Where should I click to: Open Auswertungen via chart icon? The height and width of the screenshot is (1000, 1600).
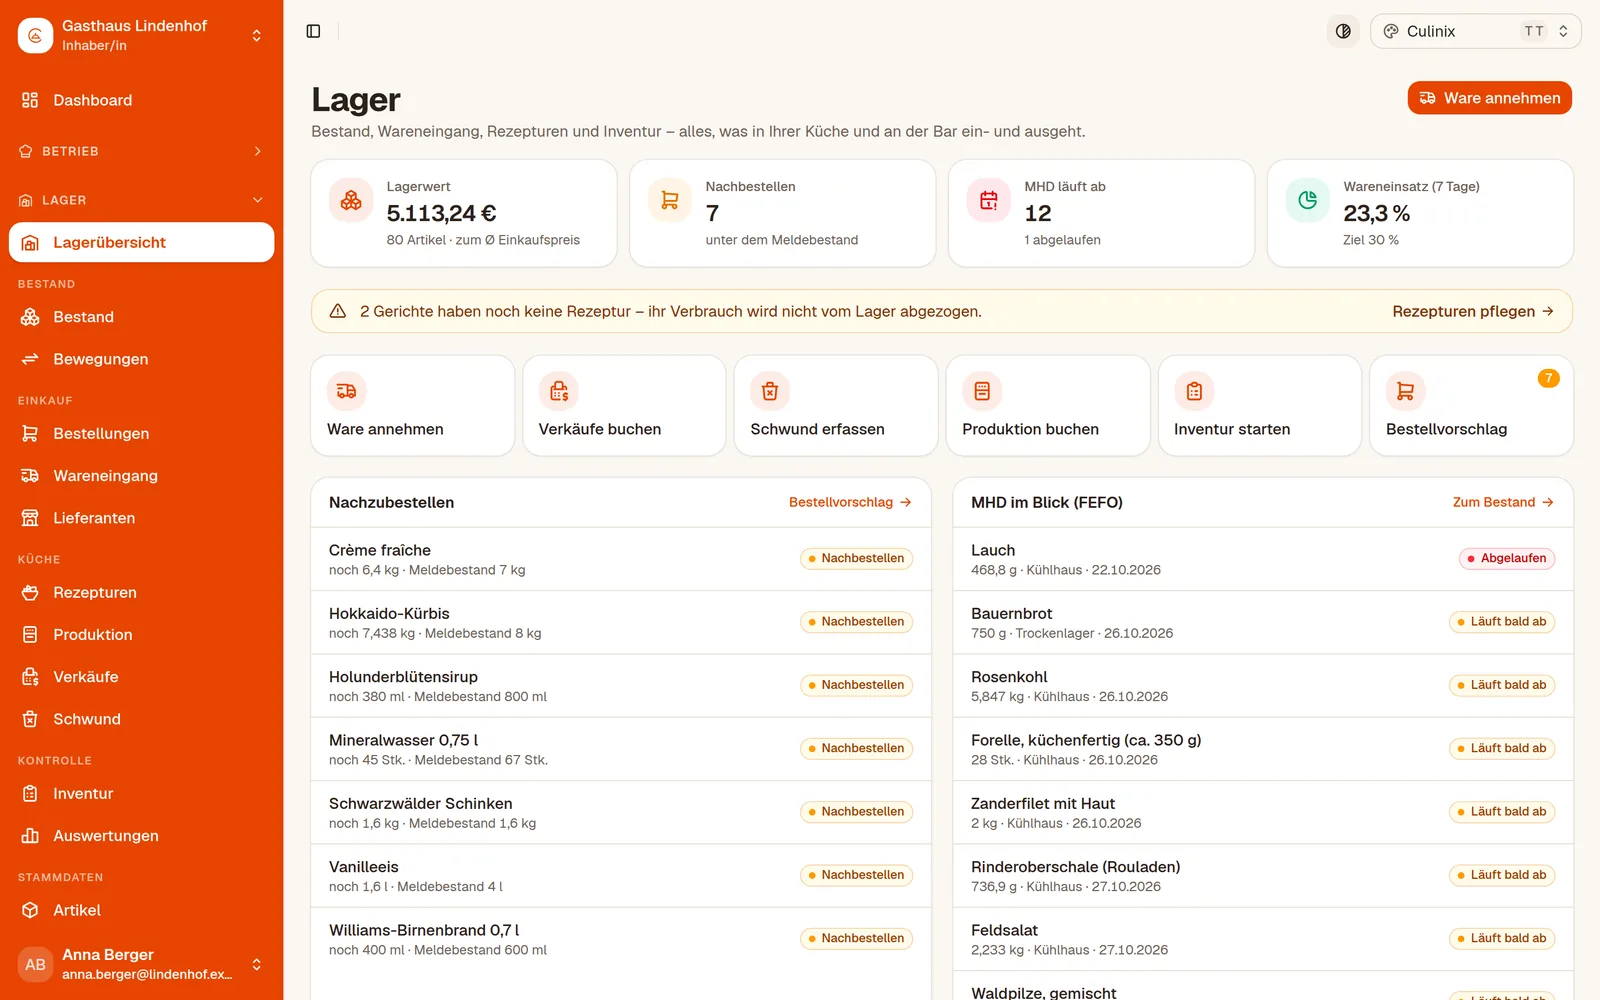30,836
